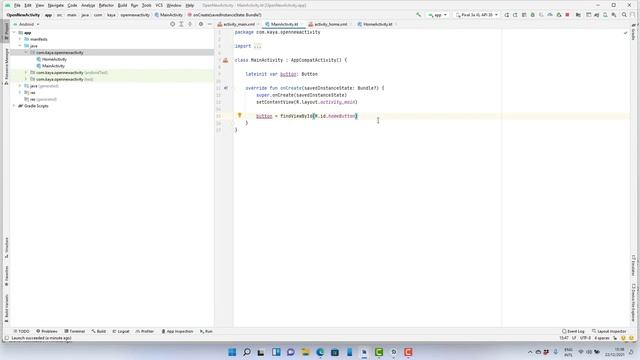Open the Profiler tool window
Screen dimensions: 640x360
click(x=145, y=331)
